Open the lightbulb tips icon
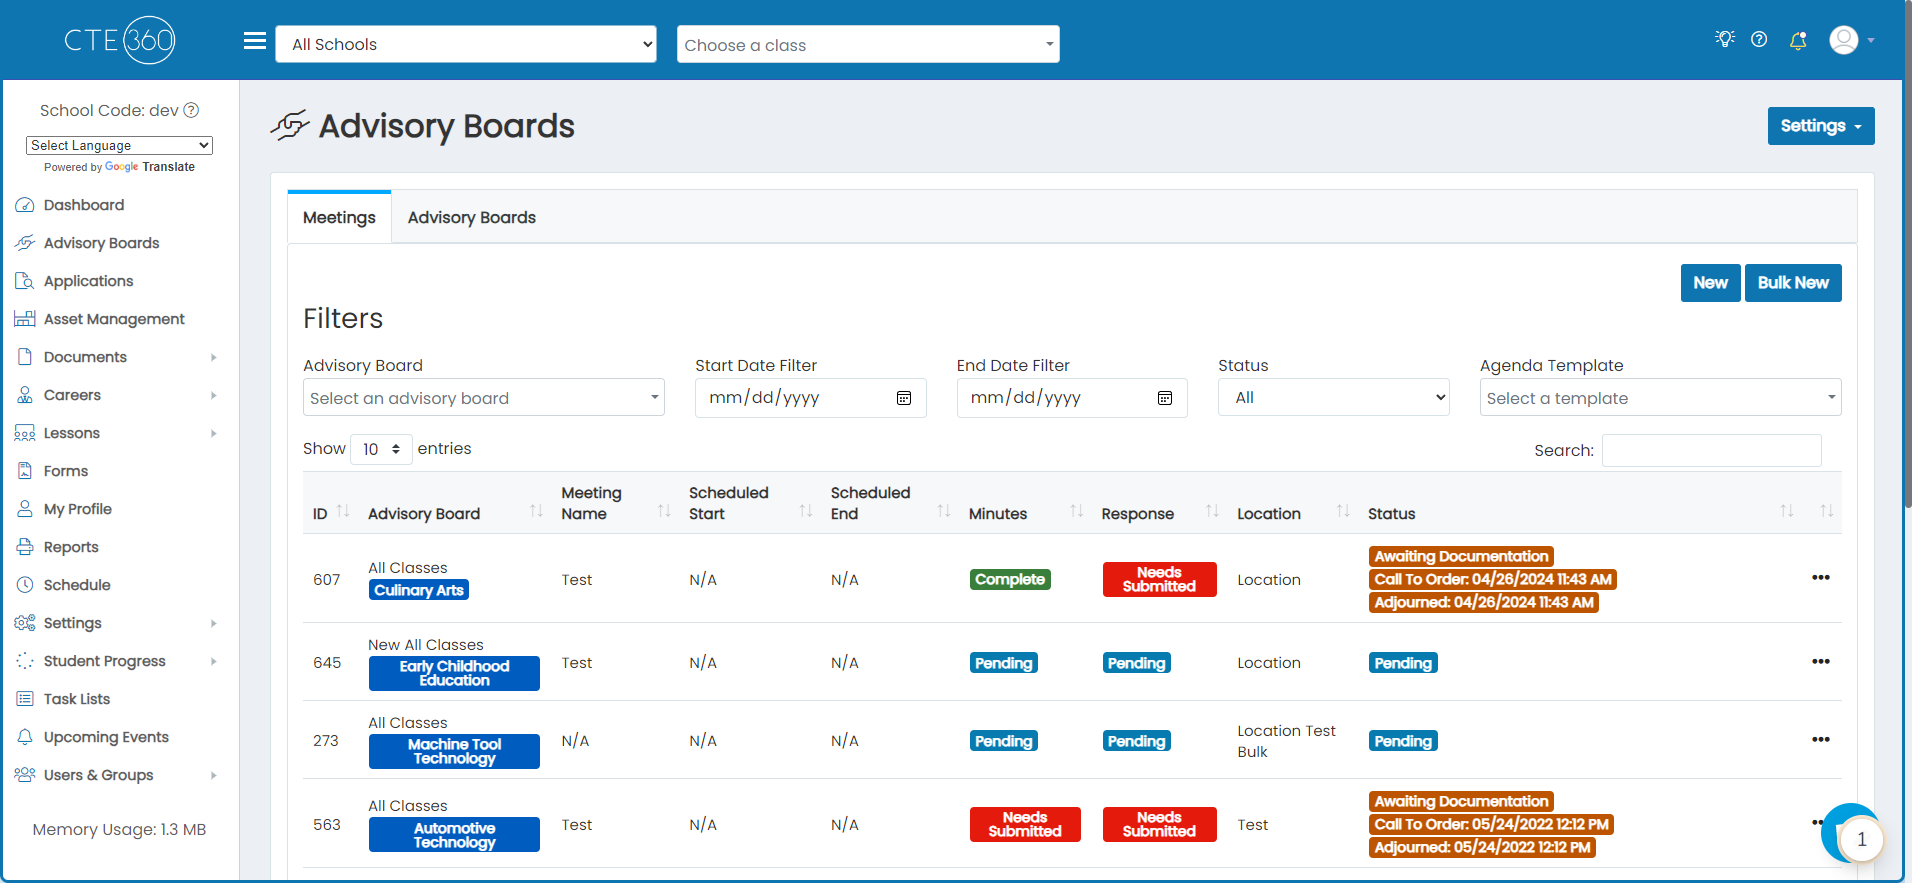1912x883 pixels. 1725,39
